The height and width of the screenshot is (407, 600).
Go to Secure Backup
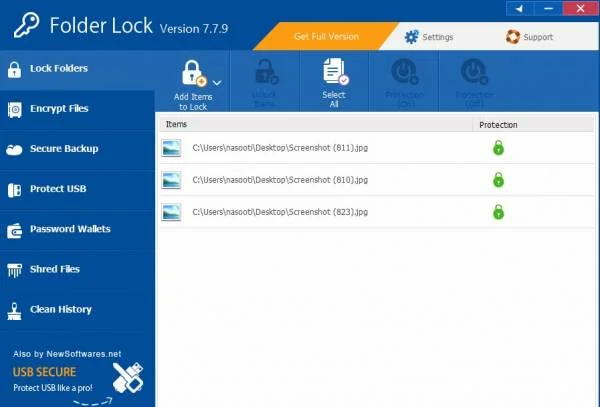77,149
